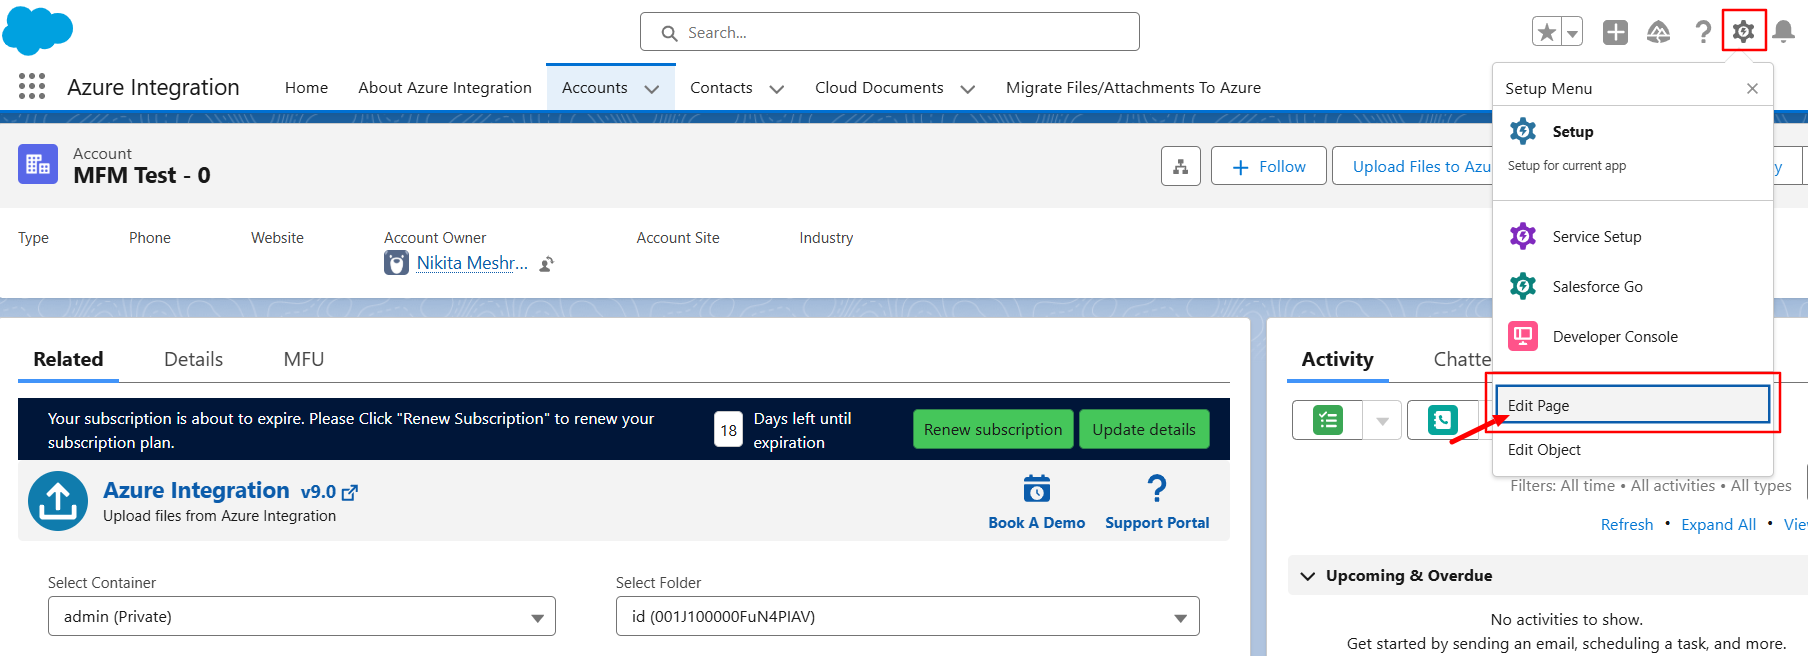Open the Notifications bell

tap(1783, 32)
